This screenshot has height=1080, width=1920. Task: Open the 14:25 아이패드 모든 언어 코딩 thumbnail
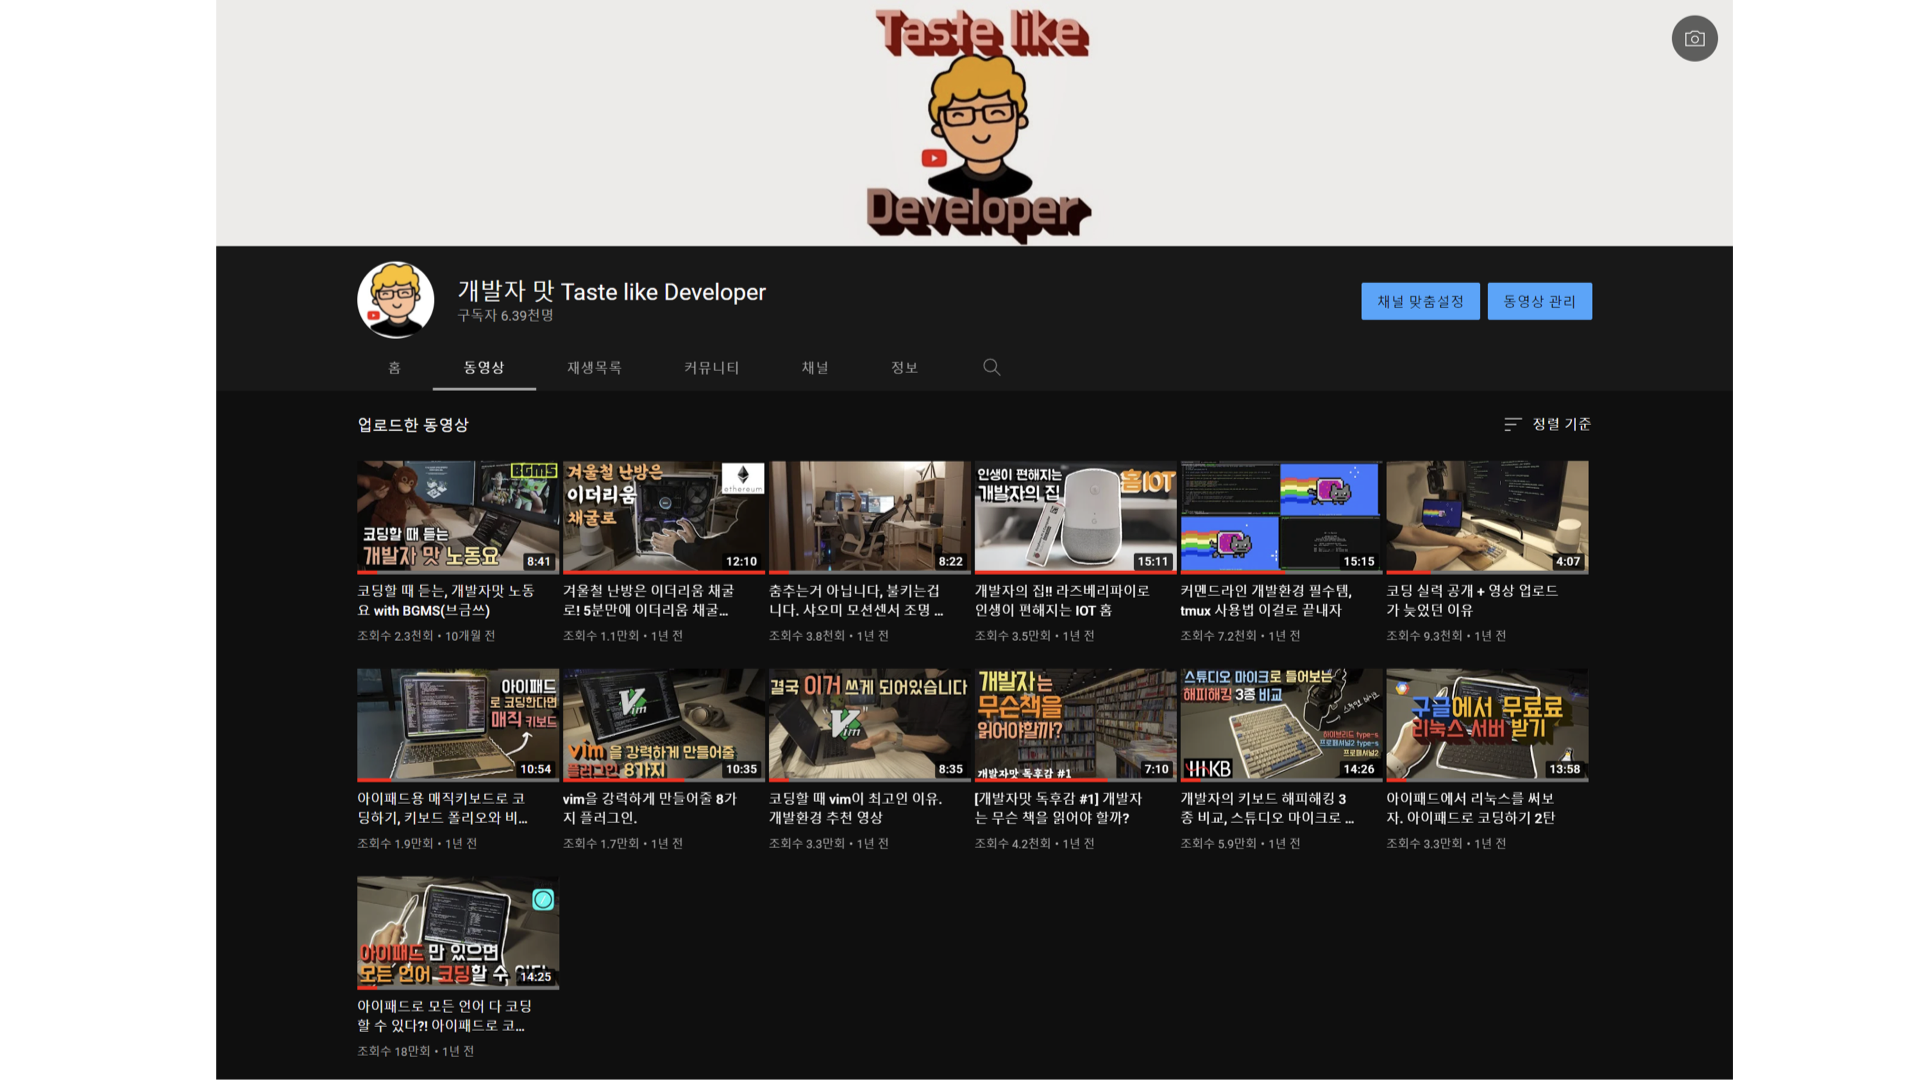[x=458, y=932]
